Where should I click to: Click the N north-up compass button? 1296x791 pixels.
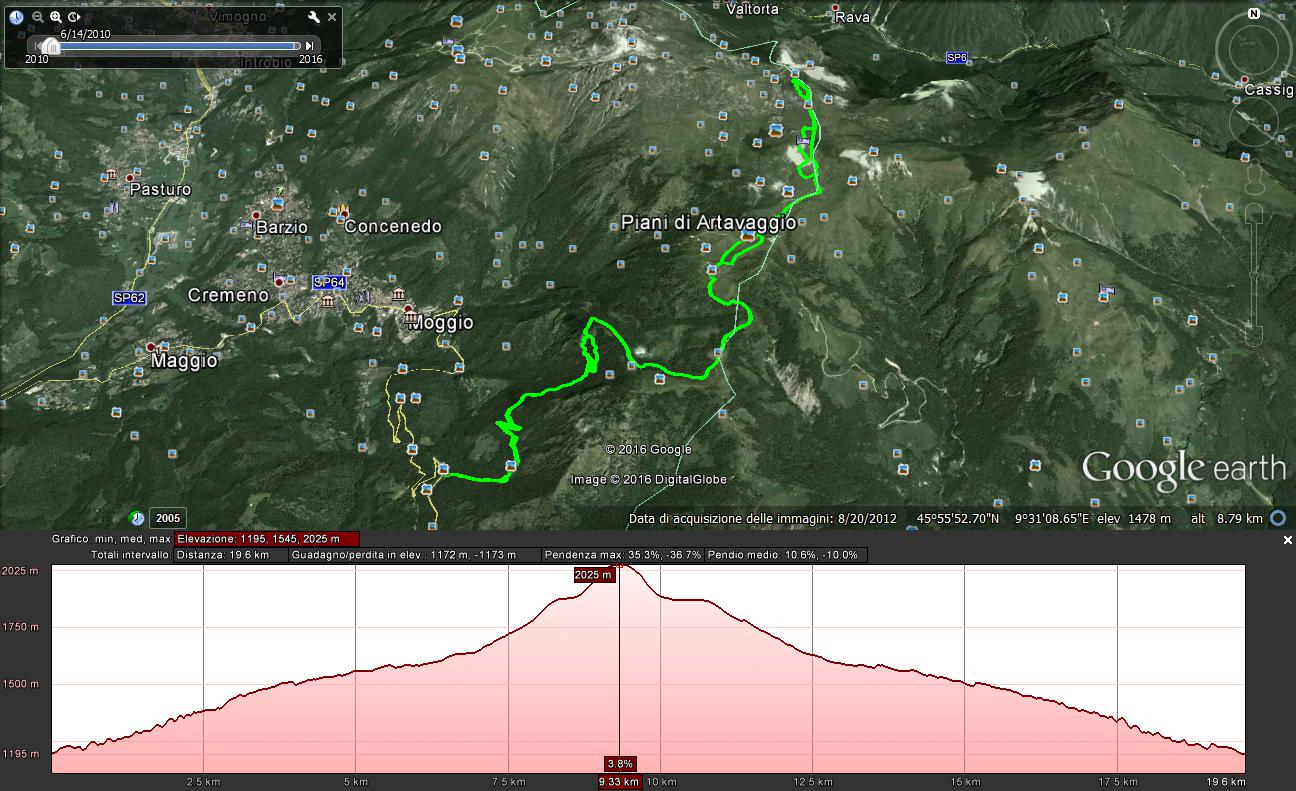tap(1254, 14)
